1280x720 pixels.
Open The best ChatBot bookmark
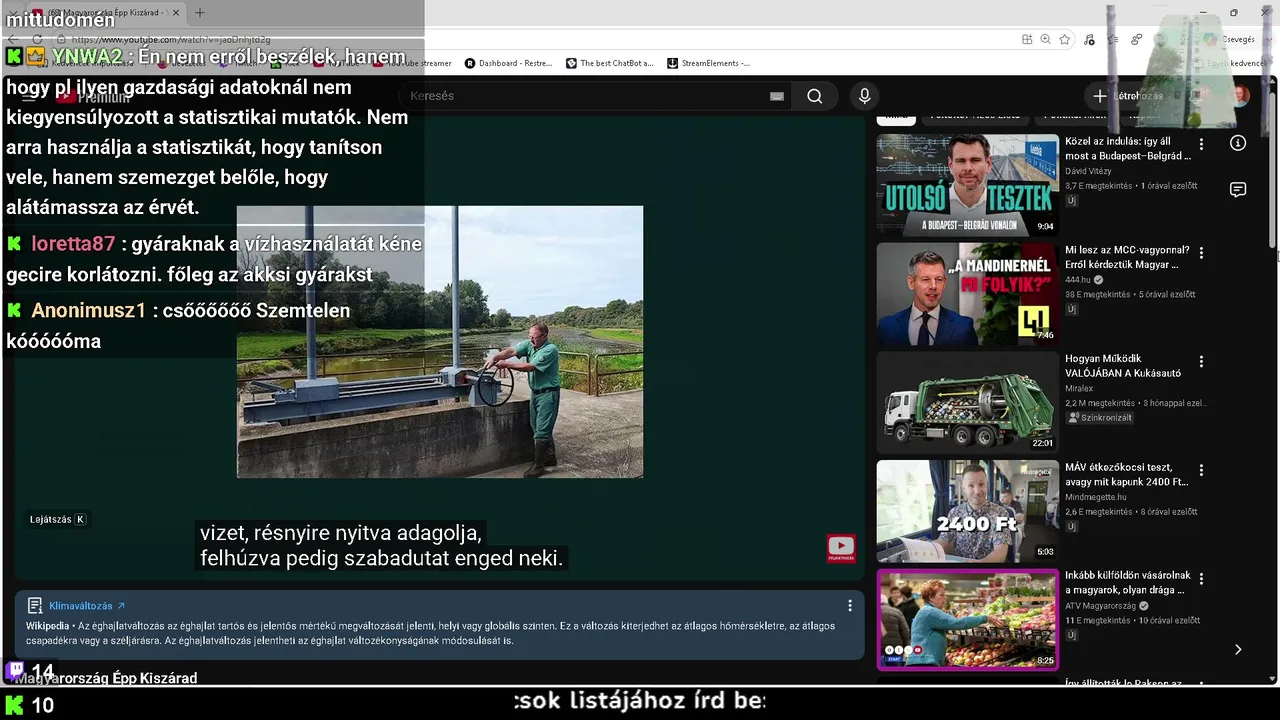tap(610, 63)
